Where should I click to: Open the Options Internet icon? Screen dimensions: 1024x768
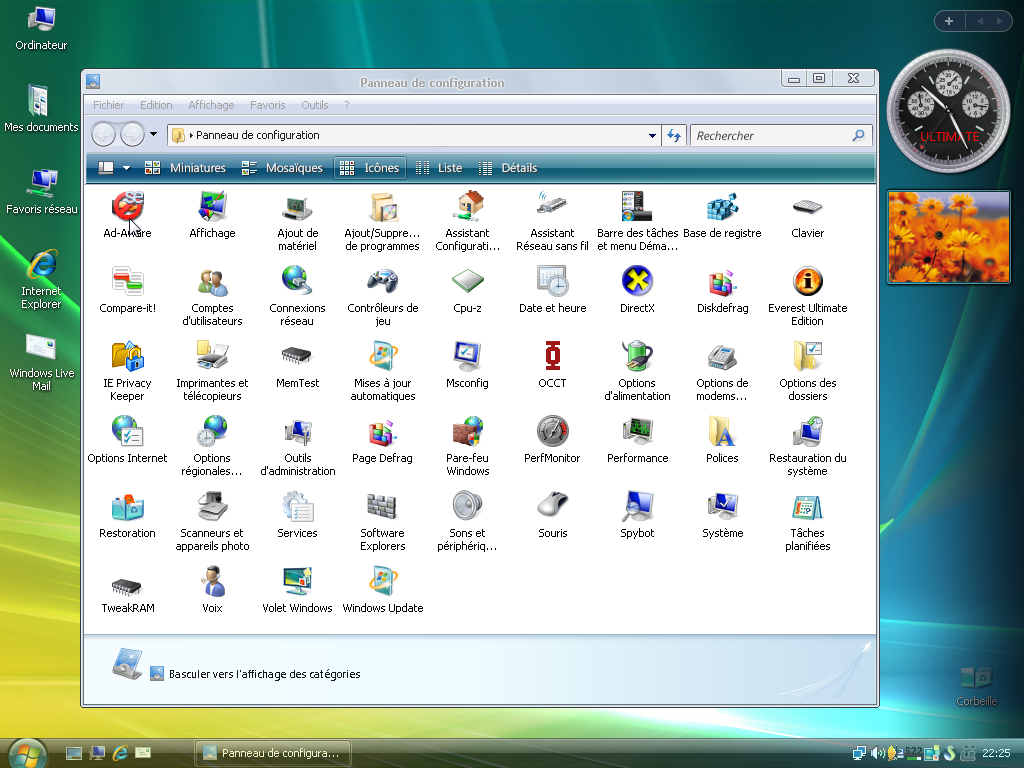[127, 432]
